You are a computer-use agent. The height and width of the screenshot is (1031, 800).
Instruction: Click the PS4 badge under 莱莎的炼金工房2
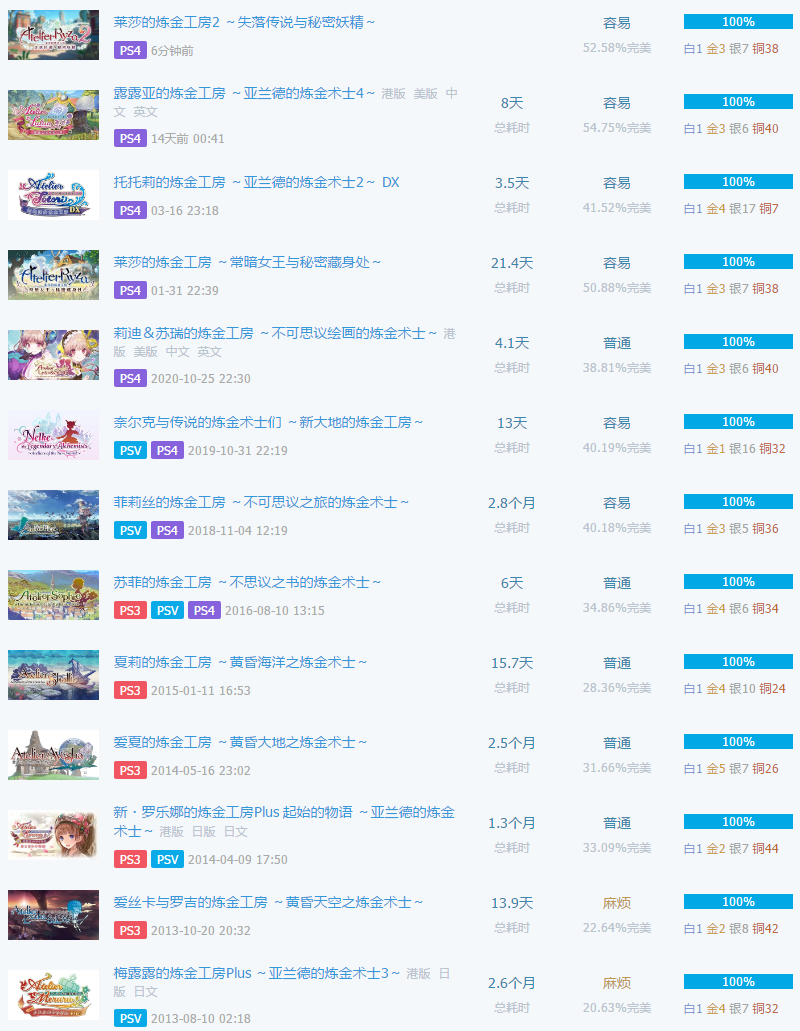(130, 51)
